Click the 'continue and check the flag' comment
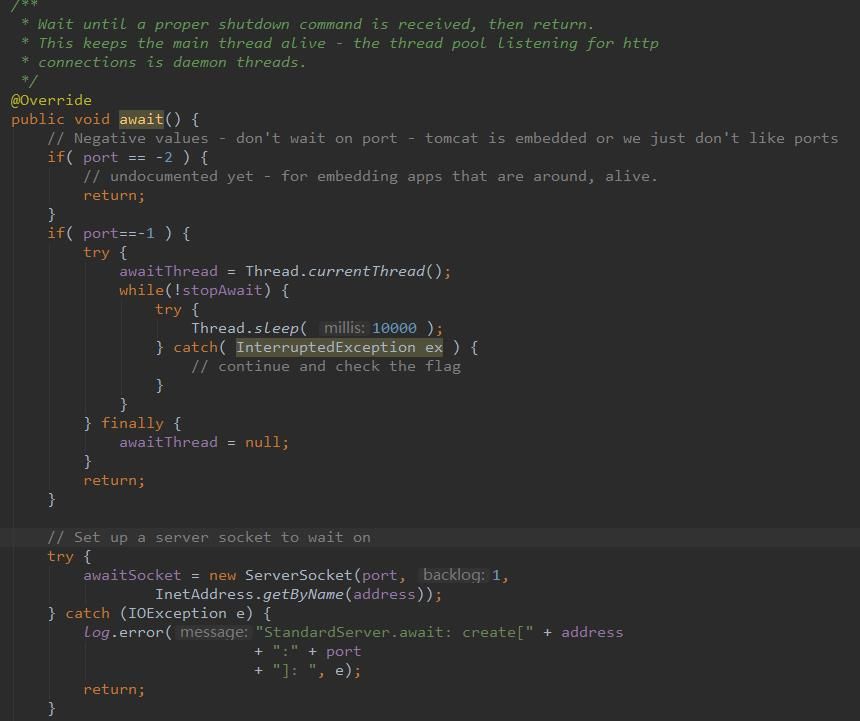 [x=326, y=366]
